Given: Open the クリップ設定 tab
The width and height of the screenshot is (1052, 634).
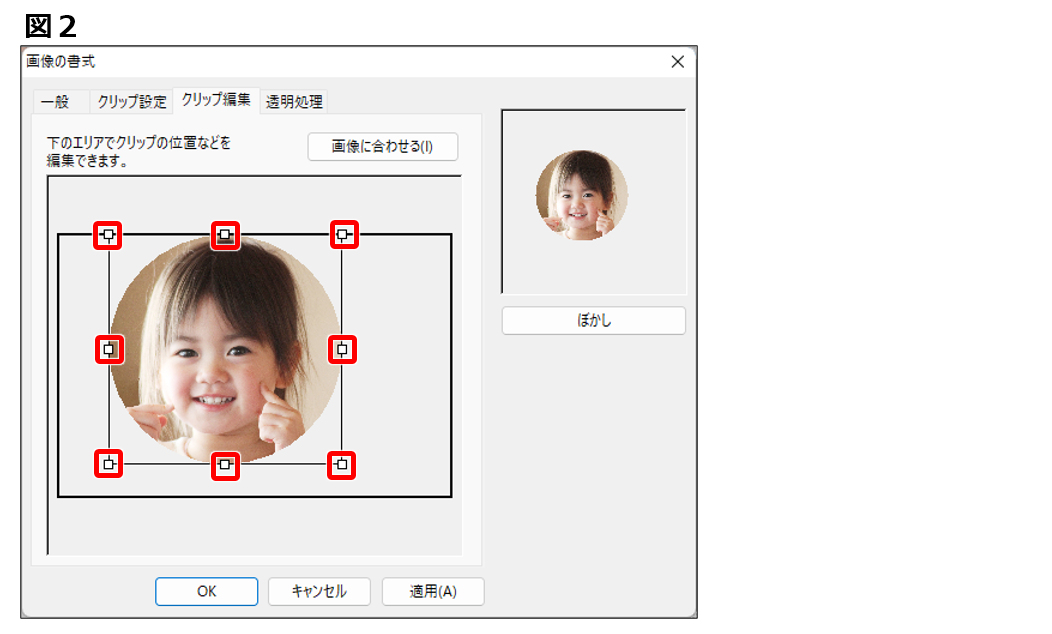Looking at the screenshot, I should pyautogui.click(x=132, y=102).
